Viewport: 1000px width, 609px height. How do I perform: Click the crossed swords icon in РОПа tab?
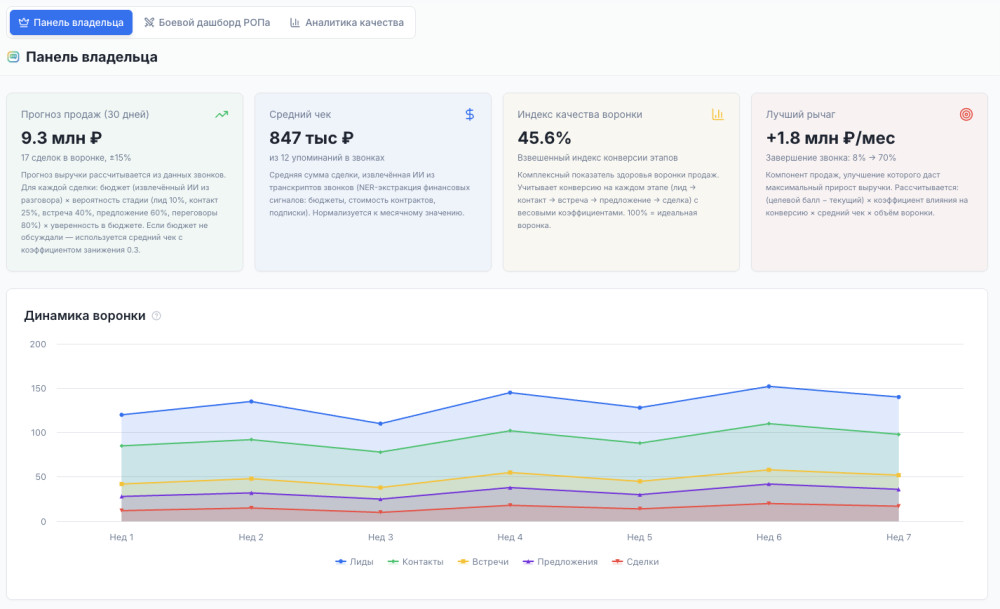pos(150,22)
